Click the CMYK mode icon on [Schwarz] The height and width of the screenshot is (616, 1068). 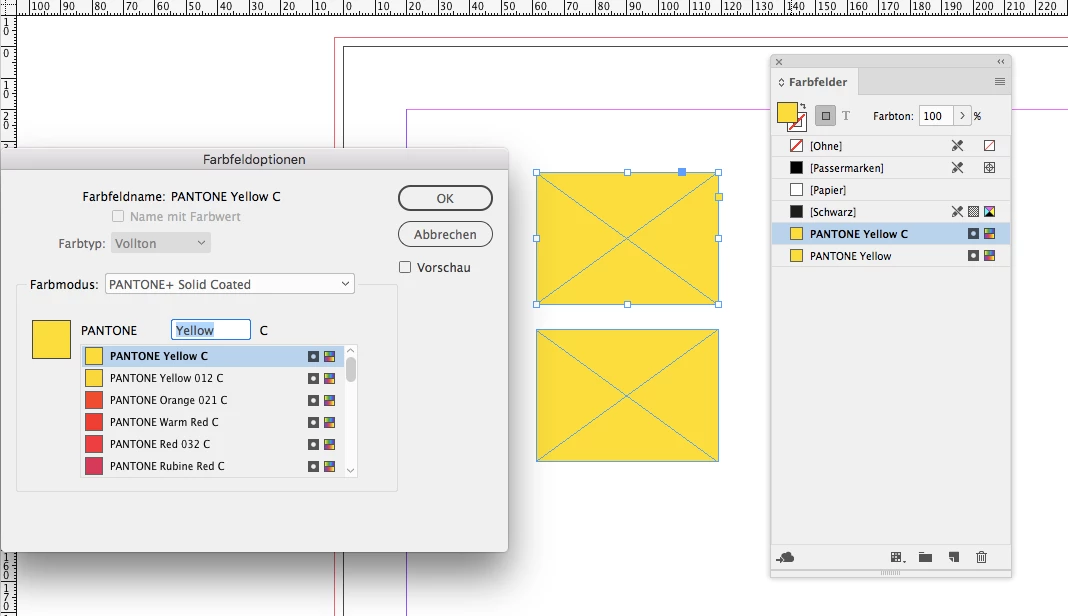(x=990, y=212)
